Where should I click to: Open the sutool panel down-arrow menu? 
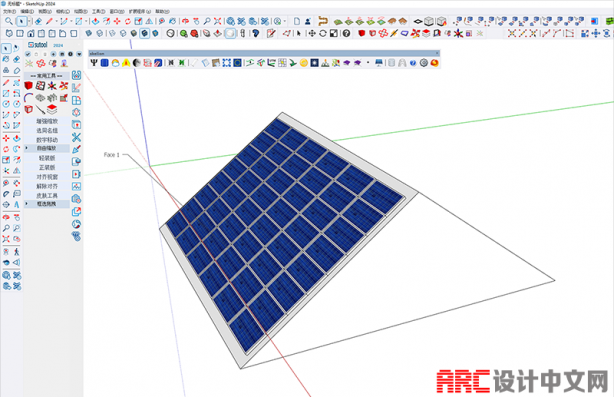(x=79, y=54)
